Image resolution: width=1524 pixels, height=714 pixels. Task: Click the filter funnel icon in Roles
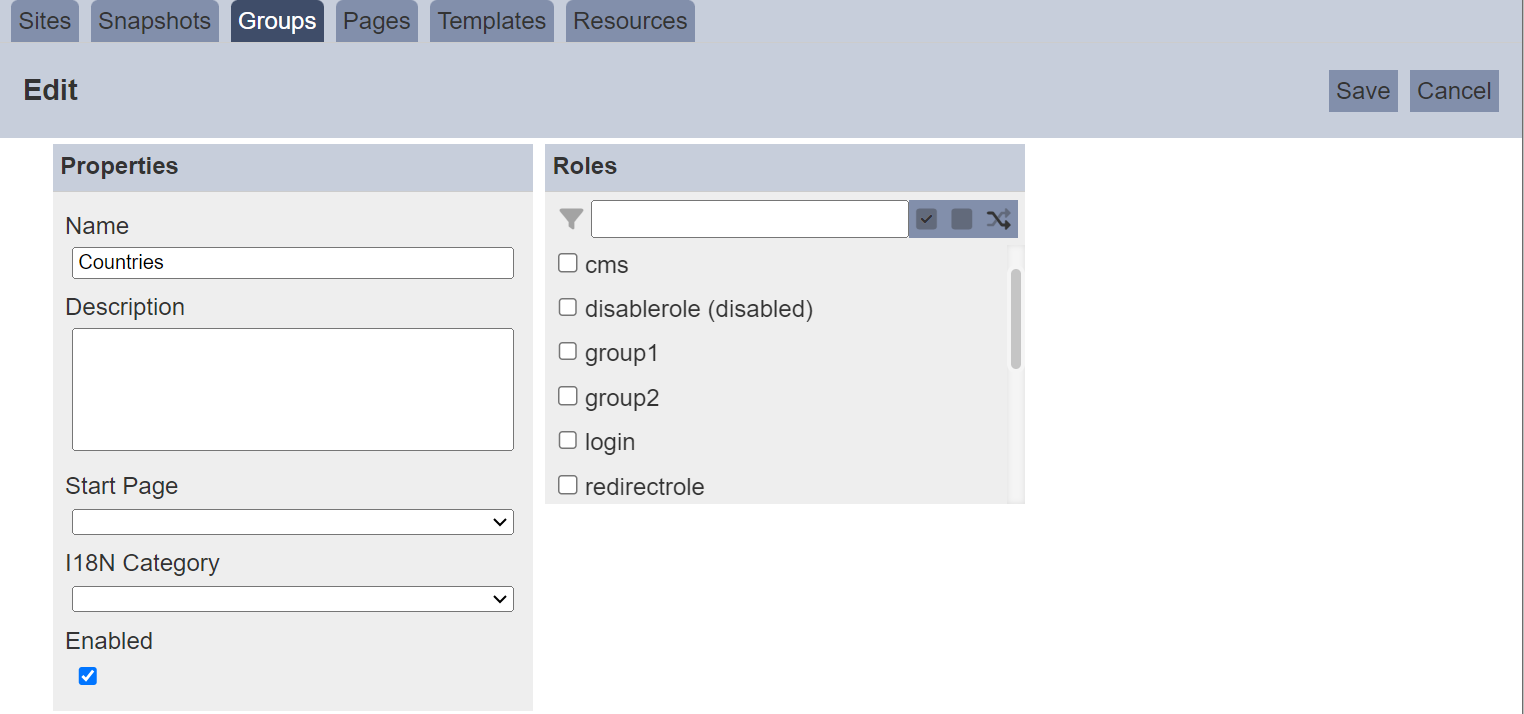[571, 219]
